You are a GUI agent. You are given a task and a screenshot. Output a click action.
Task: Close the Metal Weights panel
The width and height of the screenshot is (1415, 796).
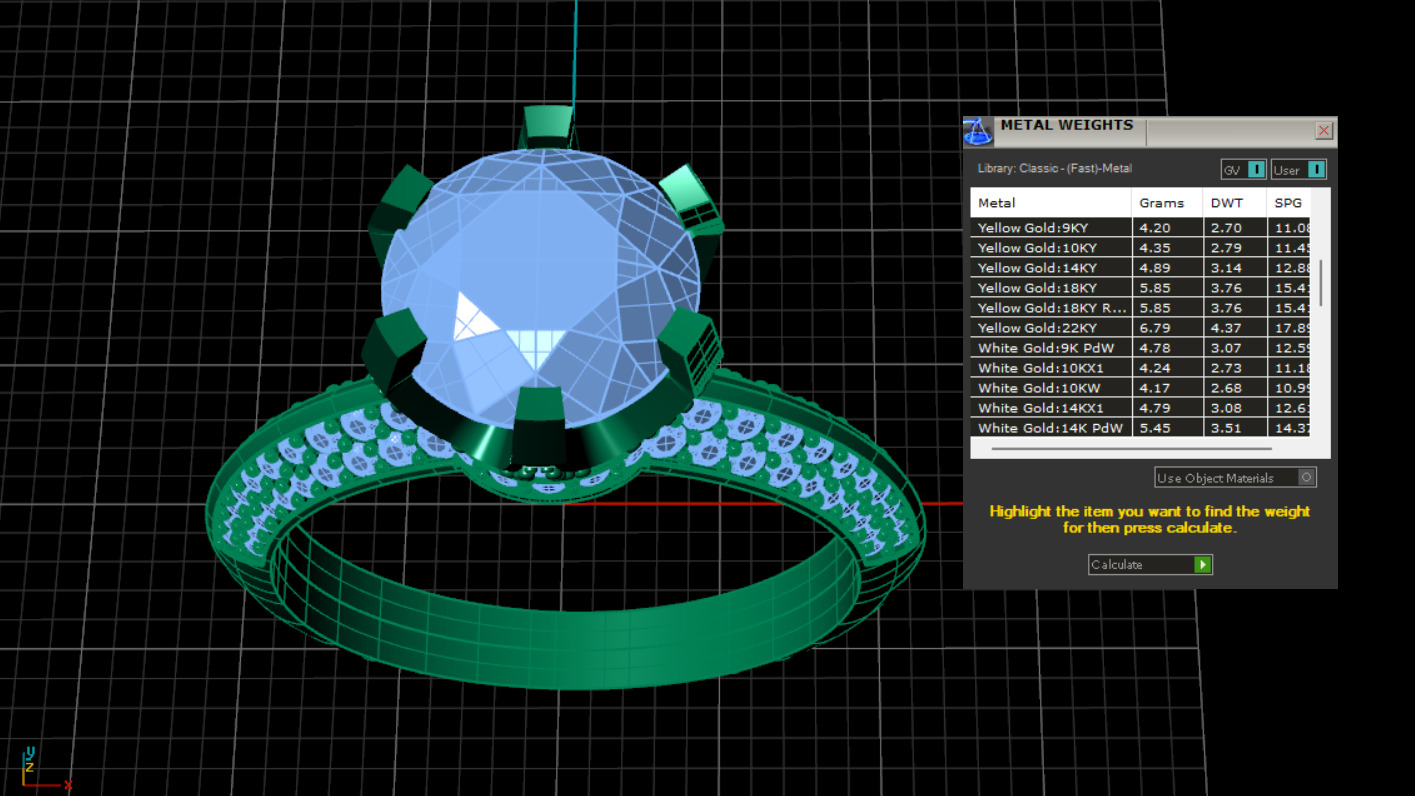[1323, 131]
